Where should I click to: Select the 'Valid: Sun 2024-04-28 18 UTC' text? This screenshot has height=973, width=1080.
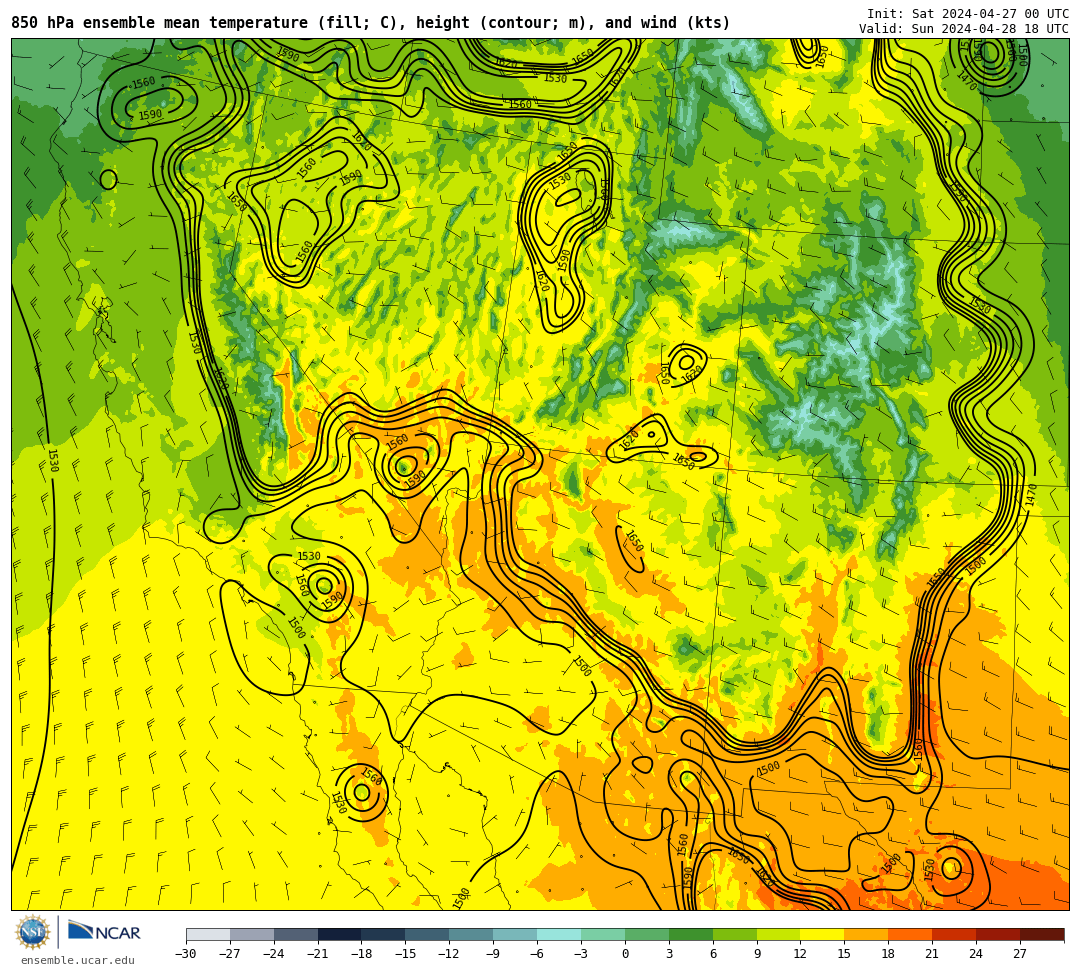coord(964,29)
